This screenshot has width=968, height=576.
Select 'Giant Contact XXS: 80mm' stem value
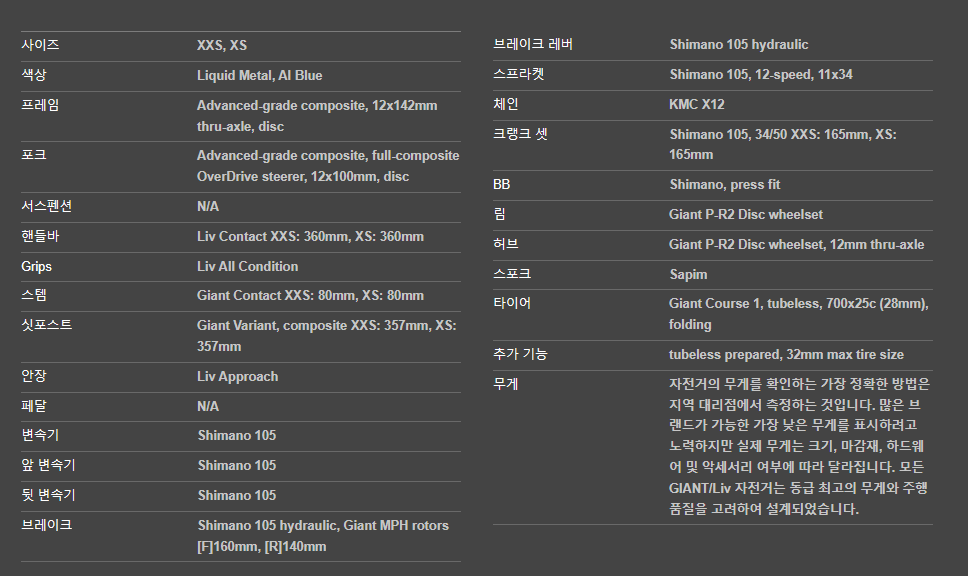[x=276, y=296]
